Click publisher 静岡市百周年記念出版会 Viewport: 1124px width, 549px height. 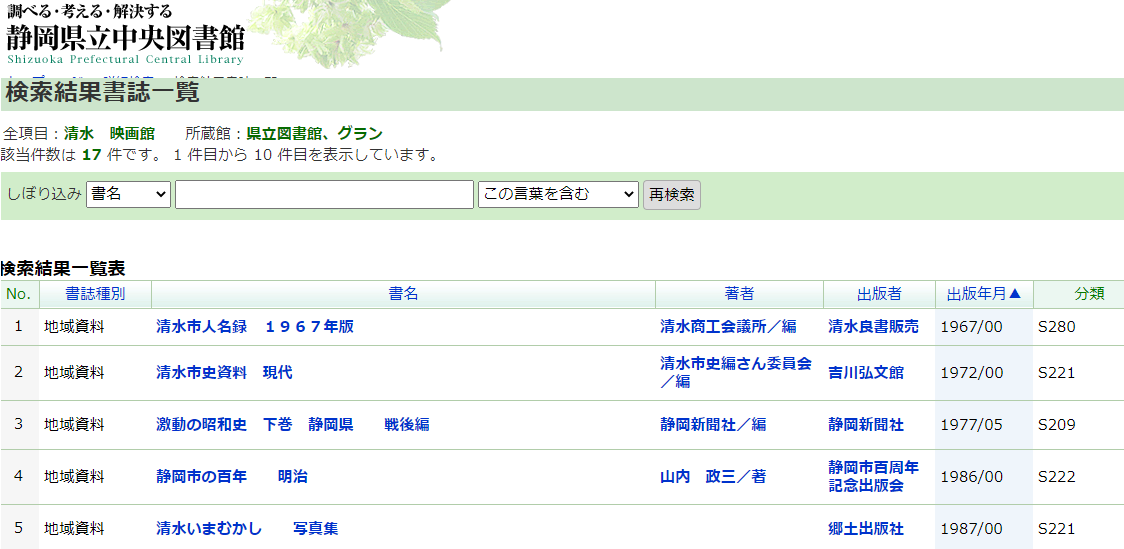click(873, 477)
